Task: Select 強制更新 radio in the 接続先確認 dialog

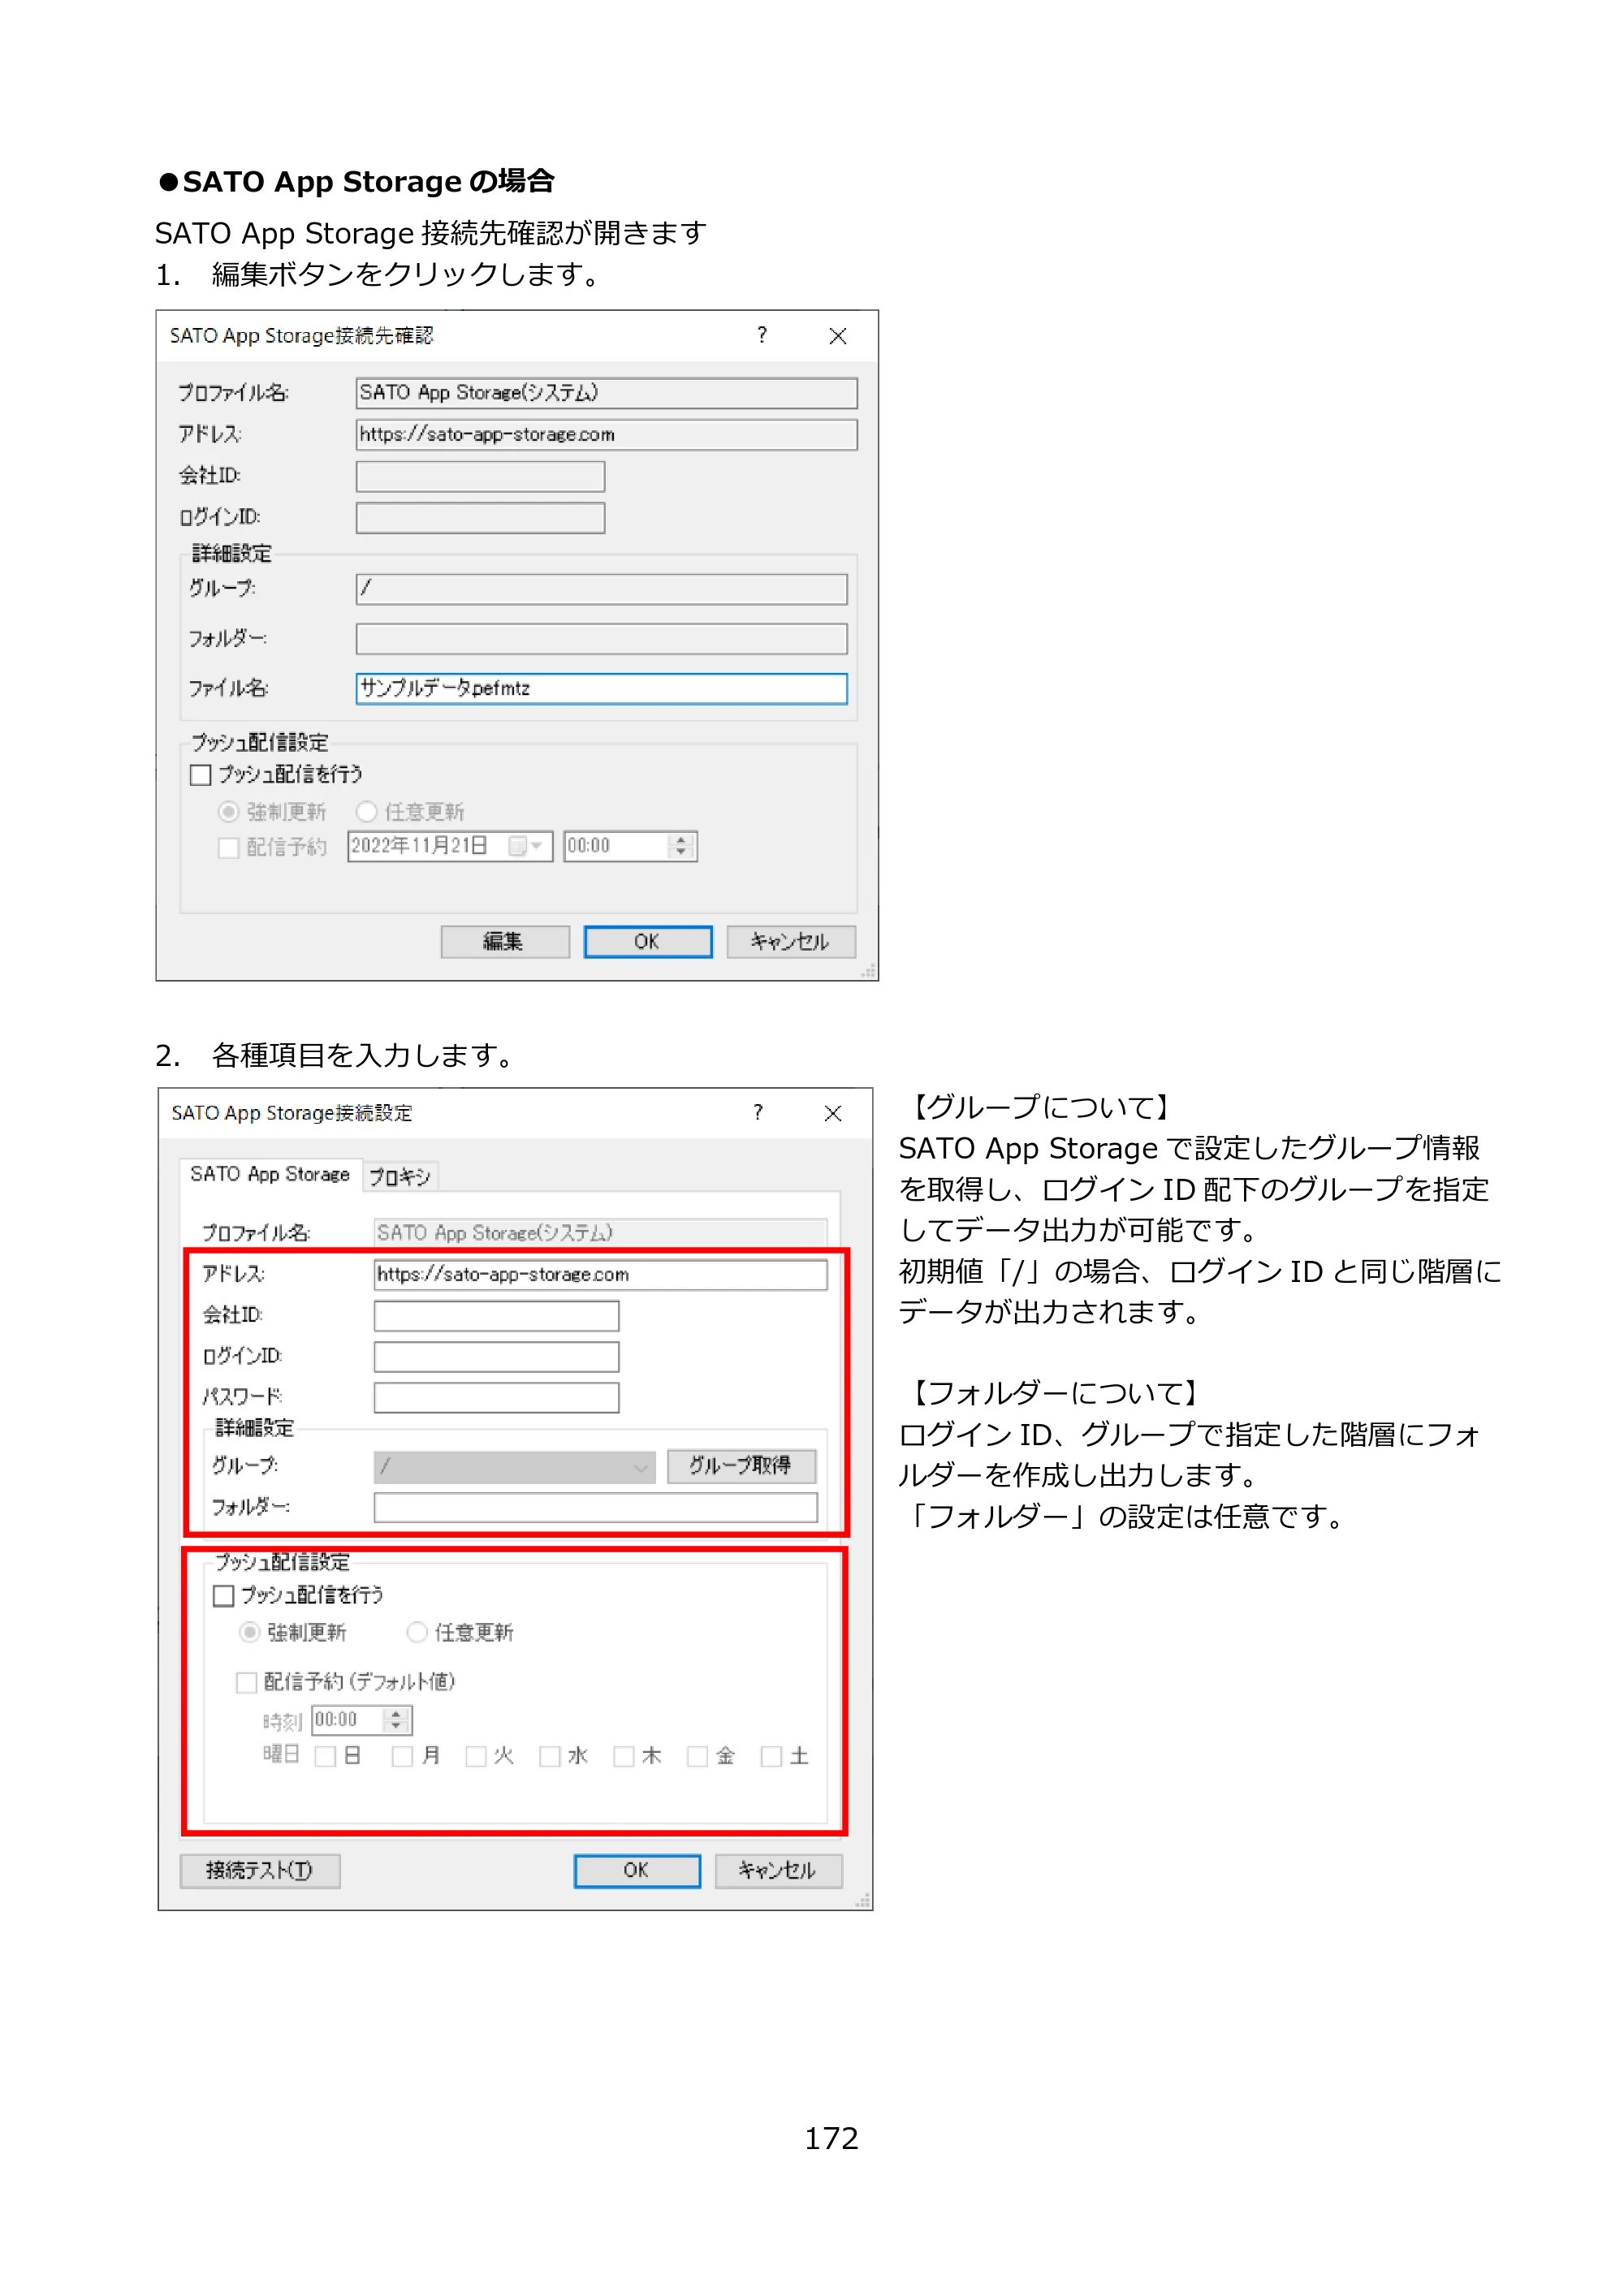Action: click(229, 811)
